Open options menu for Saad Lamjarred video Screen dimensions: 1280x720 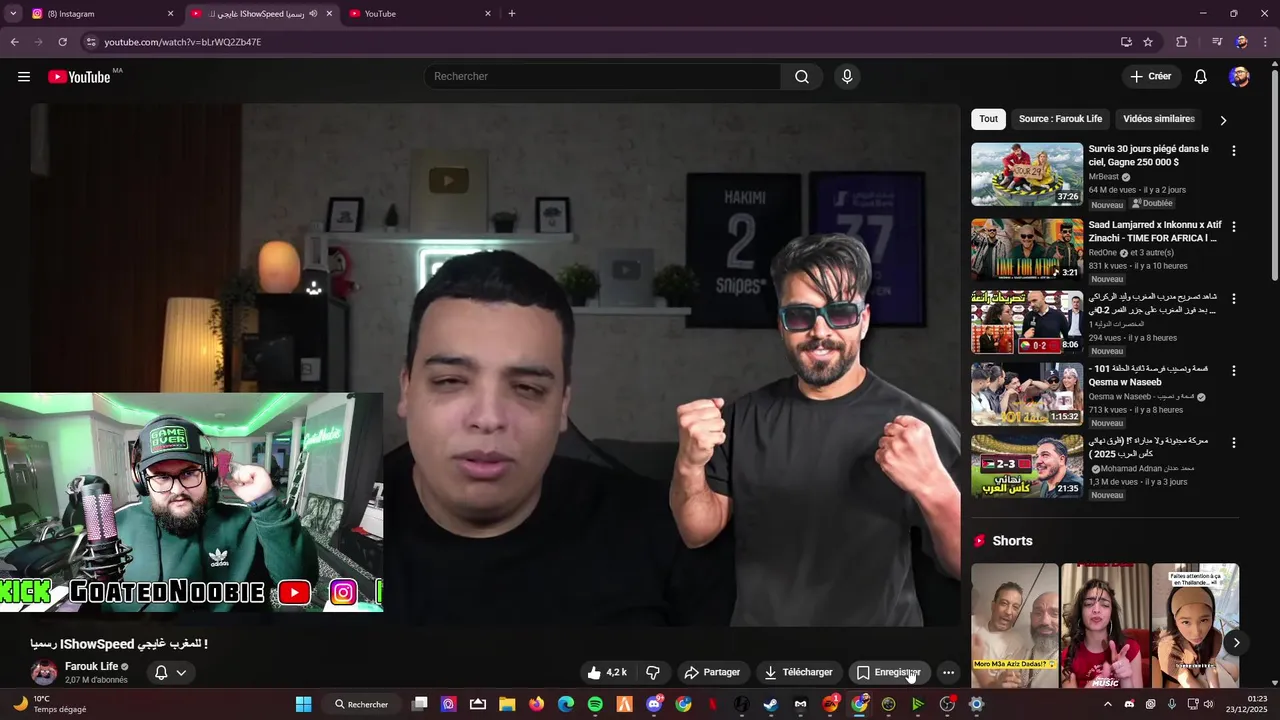[1233, 227]
